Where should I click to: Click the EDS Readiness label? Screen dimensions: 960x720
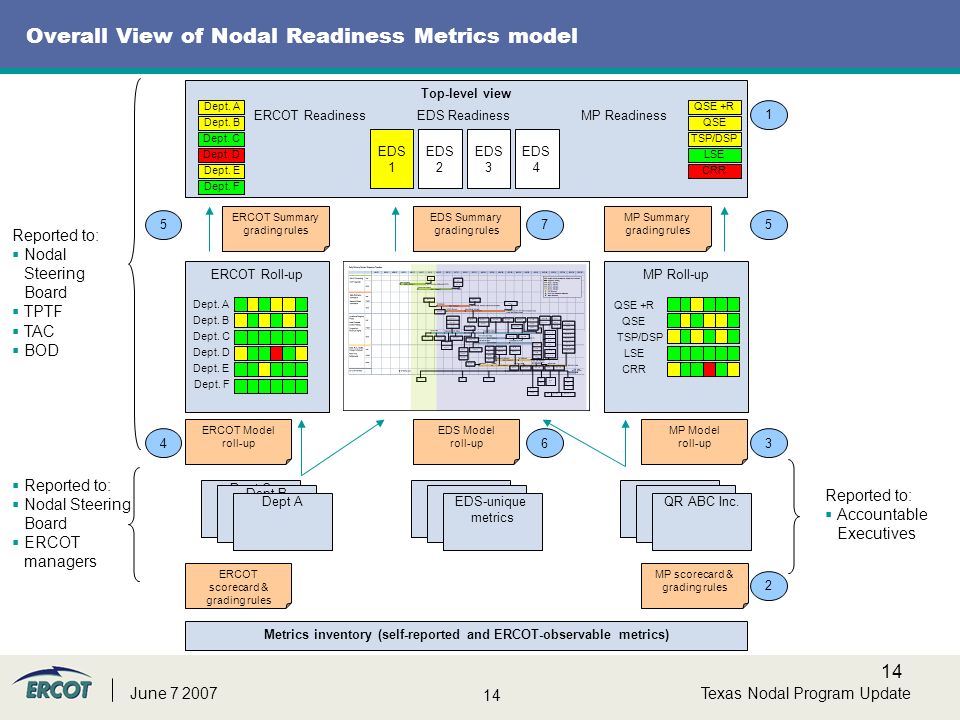tap(463, 116)
